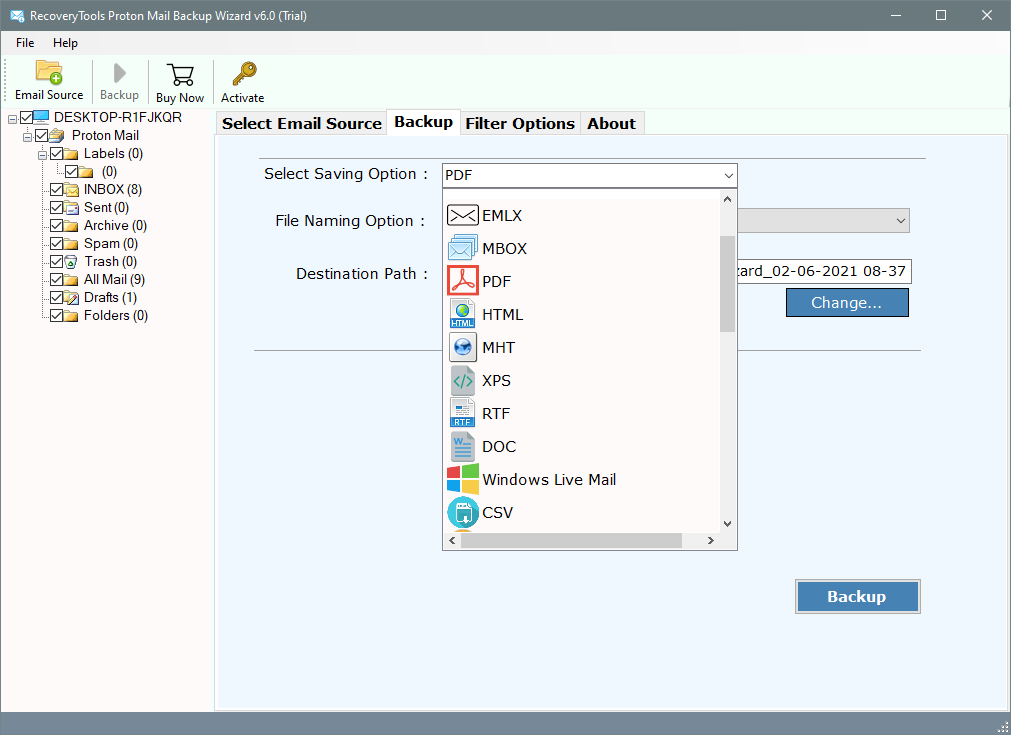Click the format list scroll up arrow

727,199
